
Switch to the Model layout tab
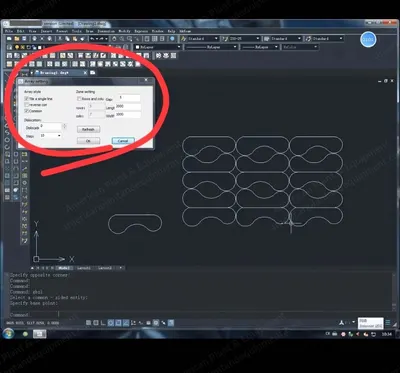pyautogui.click(x=65, y=268)
